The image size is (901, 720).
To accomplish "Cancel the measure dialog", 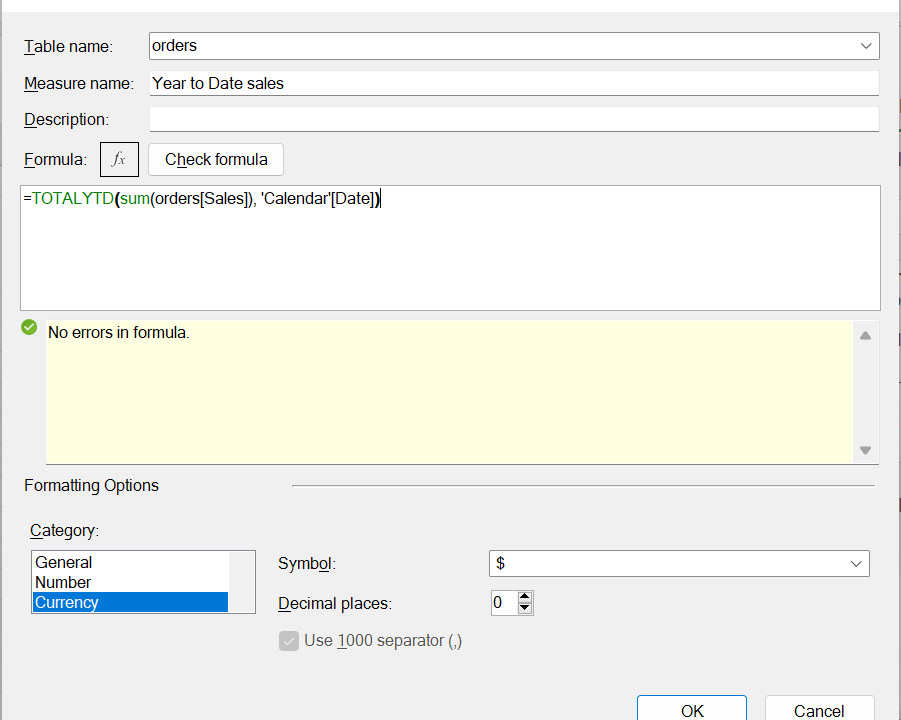I will tap(819, 710).
